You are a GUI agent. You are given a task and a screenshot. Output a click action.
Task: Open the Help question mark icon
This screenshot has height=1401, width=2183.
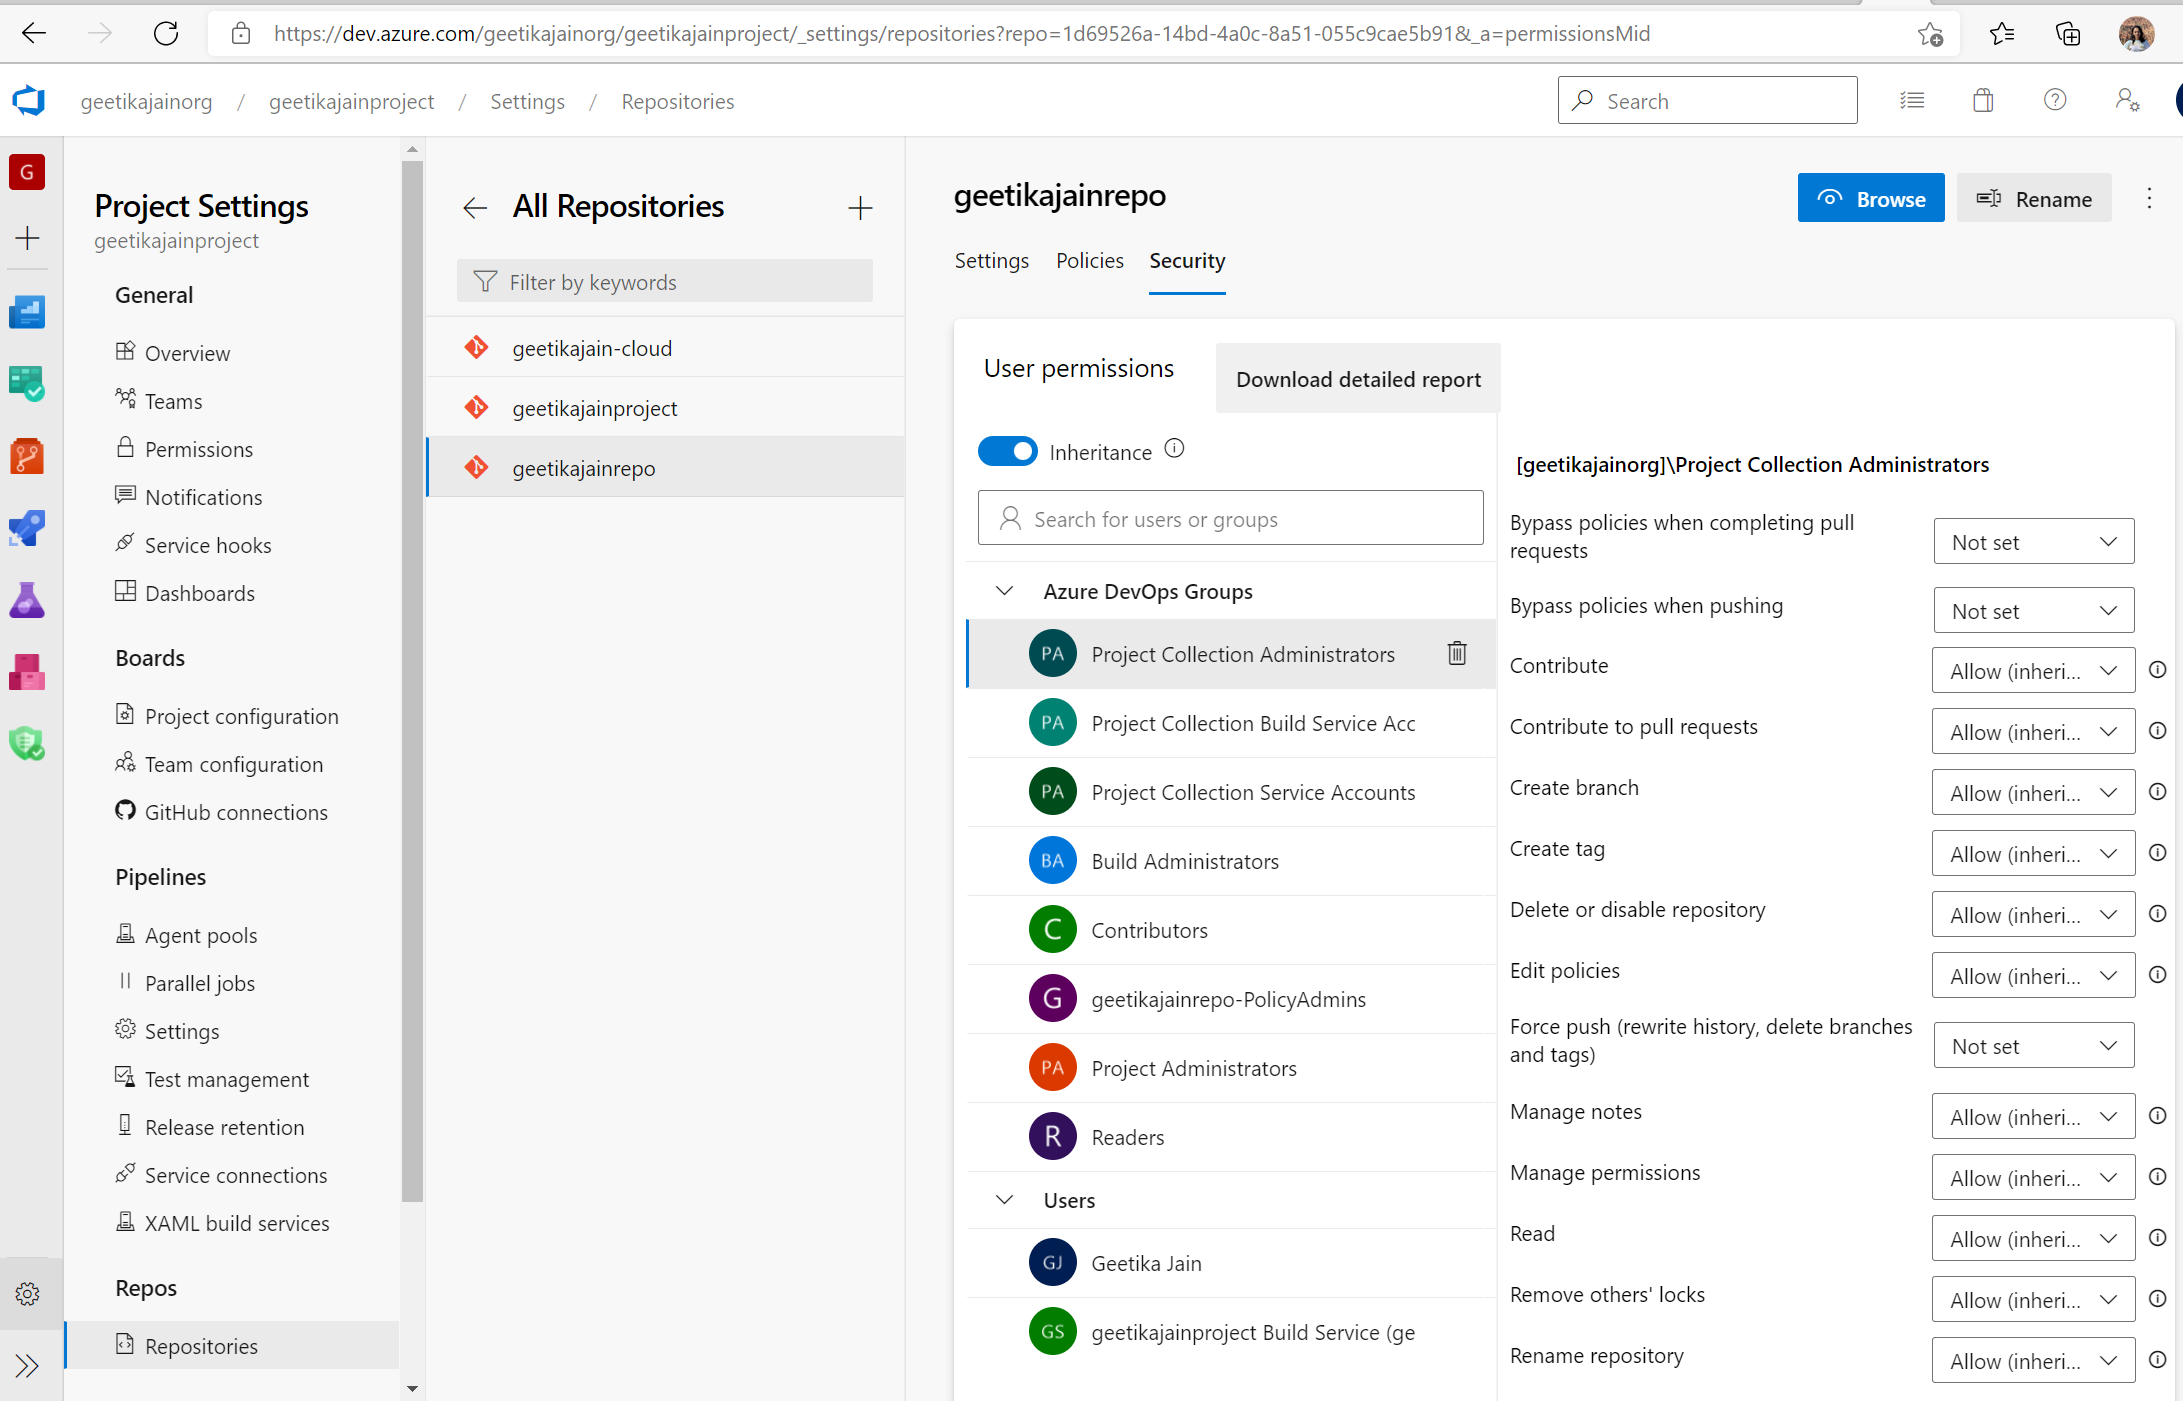coord(2055,100)
